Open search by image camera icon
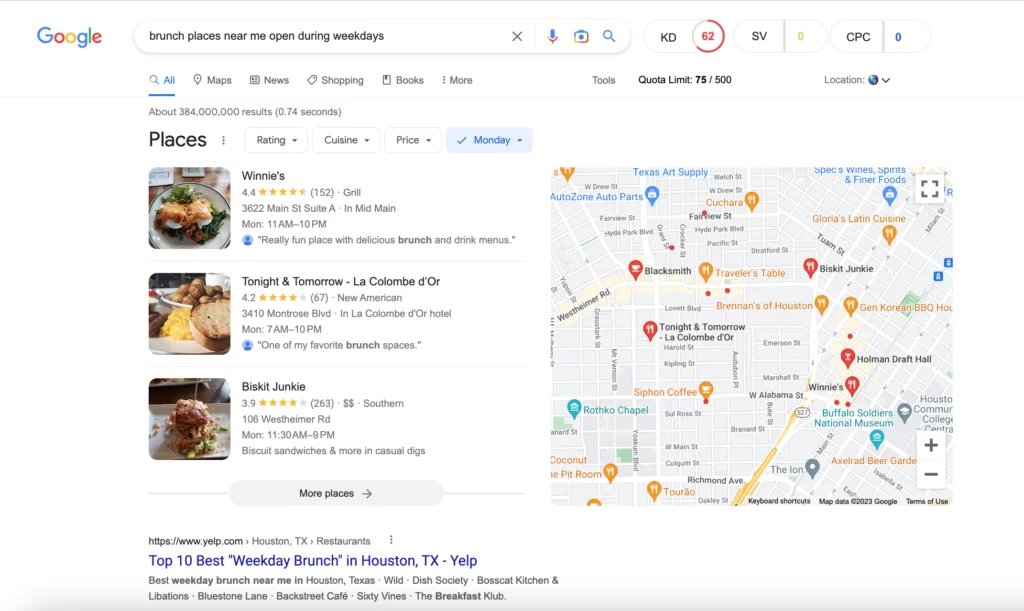Viewport: 1024px width, 611px height. [x=581, y=36]
